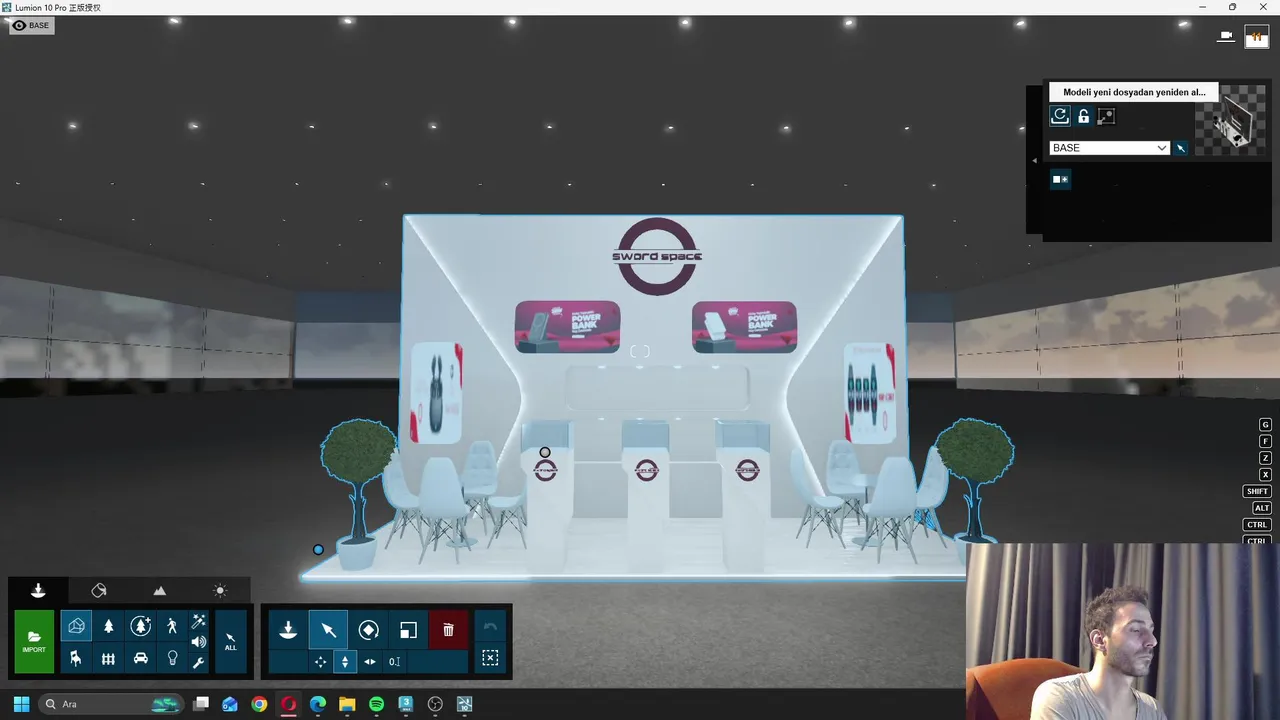This screenshot has width=1280, height=720.
Task: Select the Sound speaker category
Action: point(199,642)
